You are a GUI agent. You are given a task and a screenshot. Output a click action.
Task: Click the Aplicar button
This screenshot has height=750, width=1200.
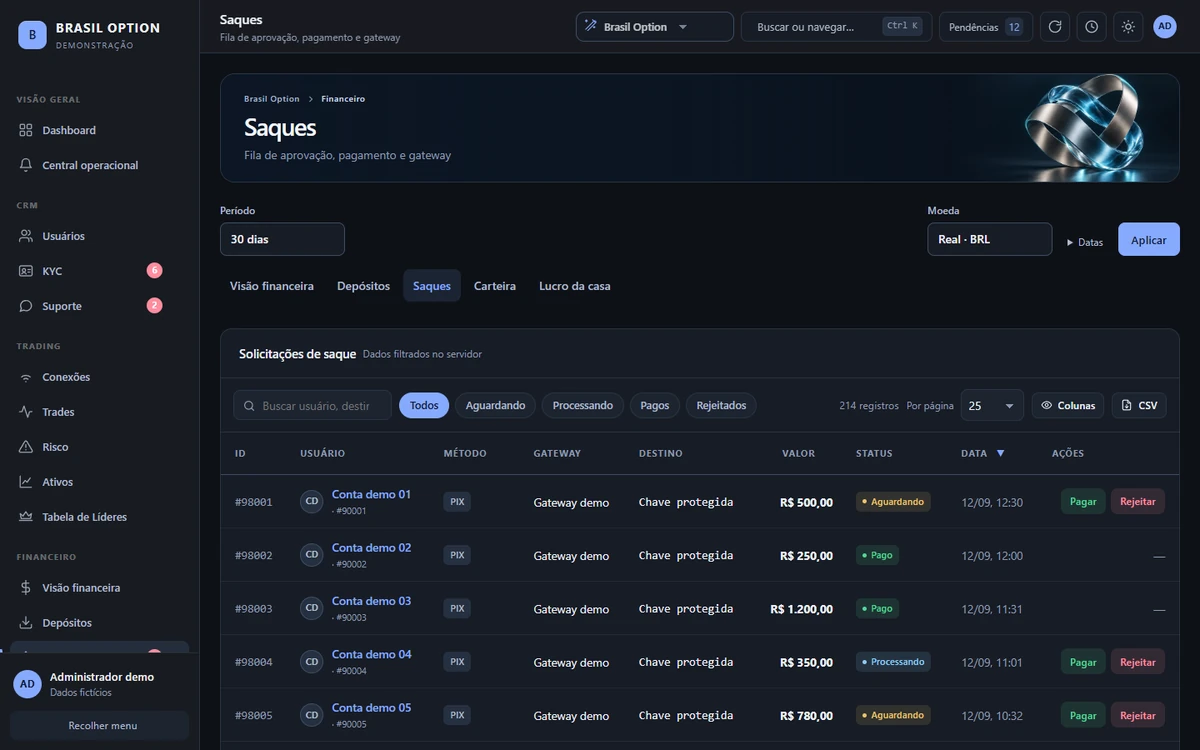click(x=1149, y=239)
